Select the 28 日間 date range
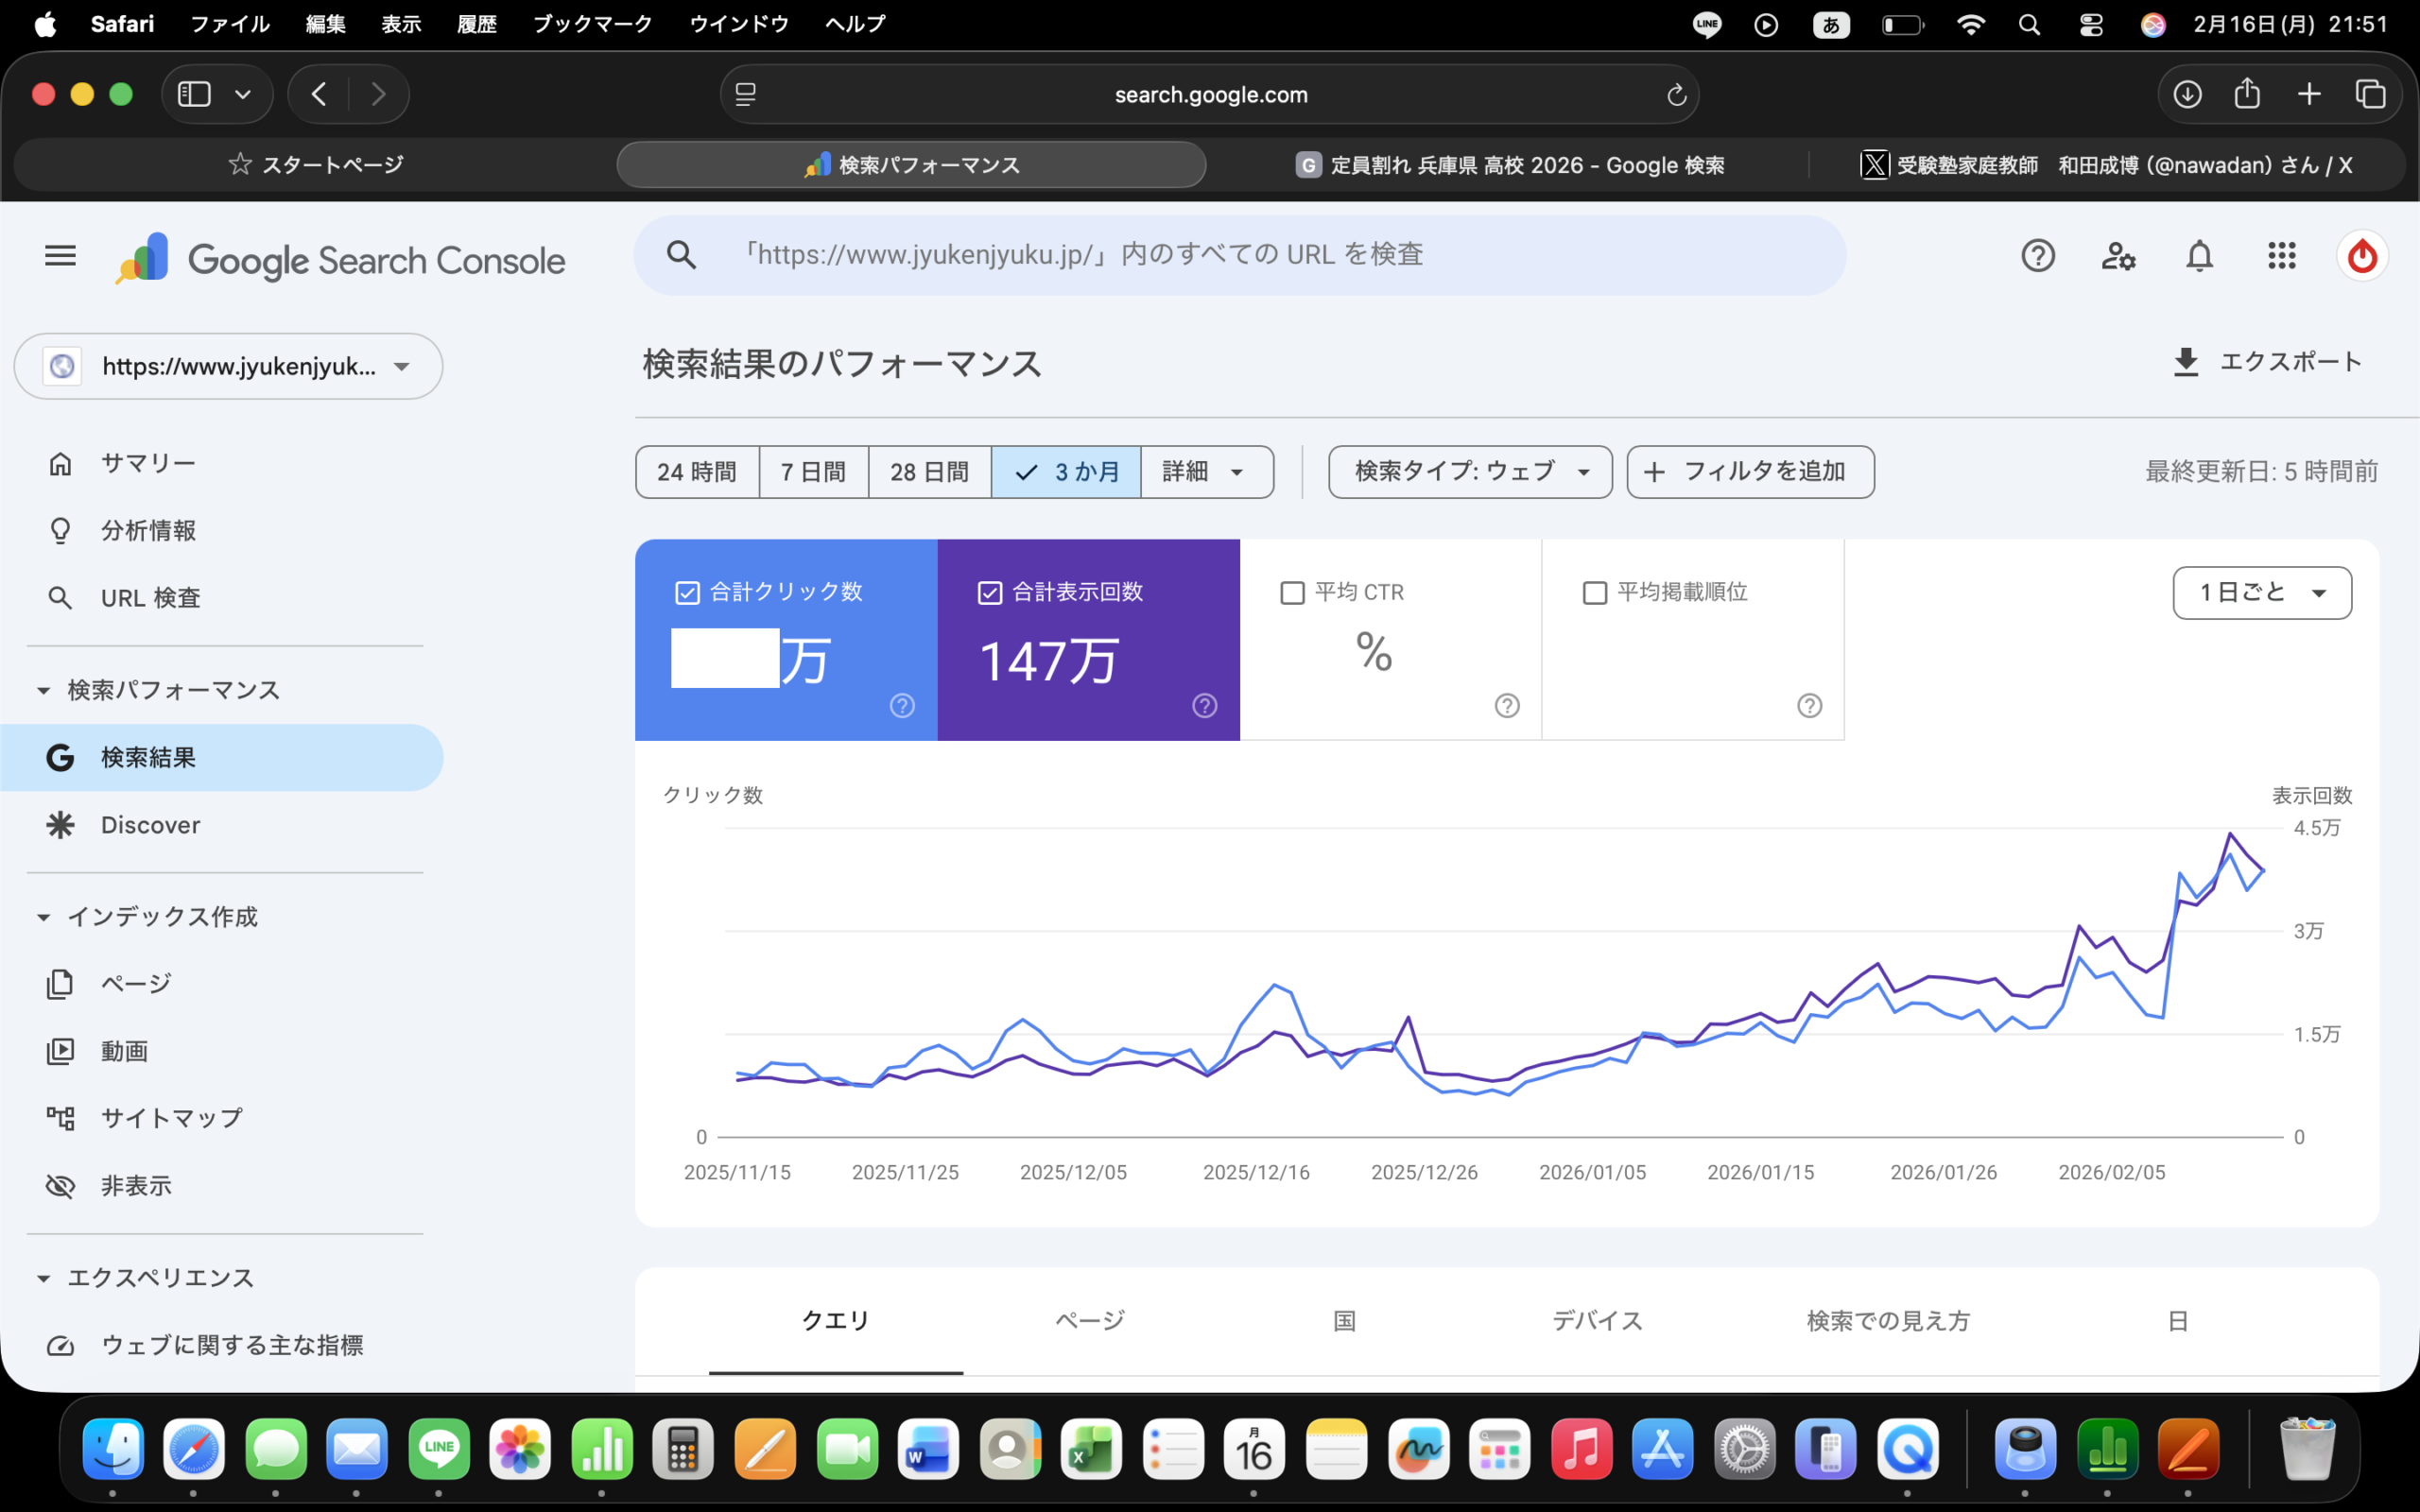Viewport: 2420px width, 1512px height. click(929, 472)
